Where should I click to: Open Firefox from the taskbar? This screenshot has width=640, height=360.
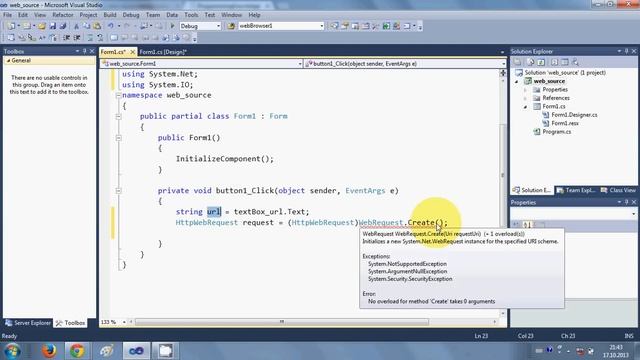pyautogui.click(x=49, y=351)
